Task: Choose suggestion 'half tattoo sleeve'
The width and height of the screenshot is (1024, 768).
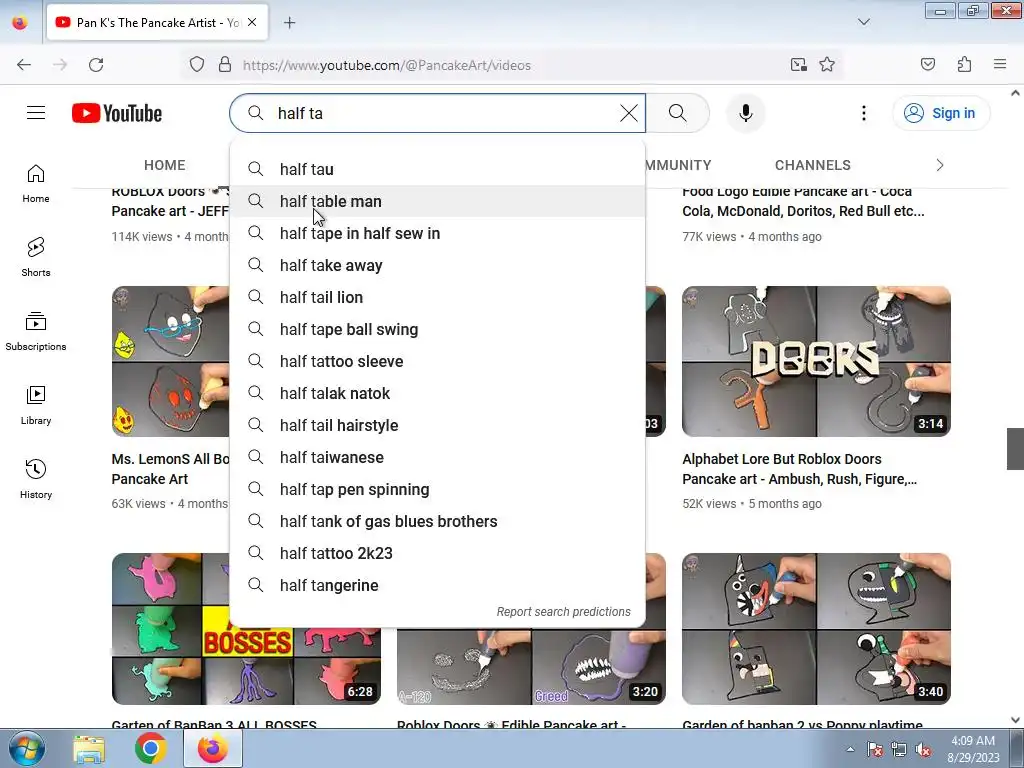Action: click(438, 361)
